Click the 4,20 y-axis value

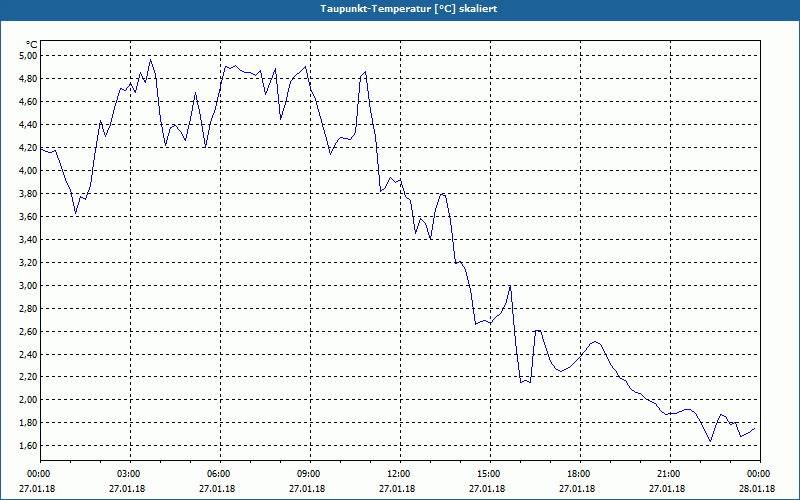click(29, 147)
